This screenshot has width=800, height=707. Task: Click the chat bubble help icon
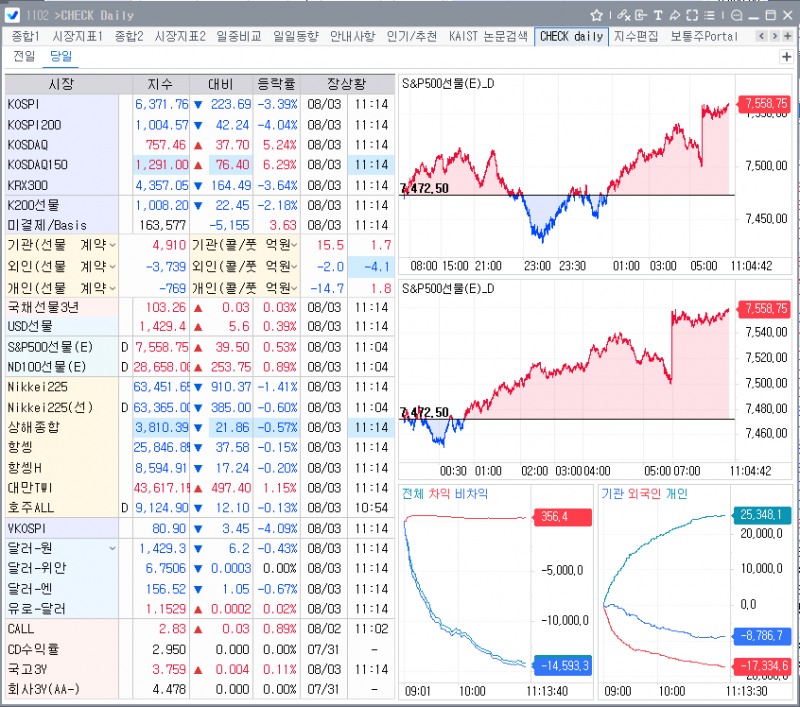(736, 15)
